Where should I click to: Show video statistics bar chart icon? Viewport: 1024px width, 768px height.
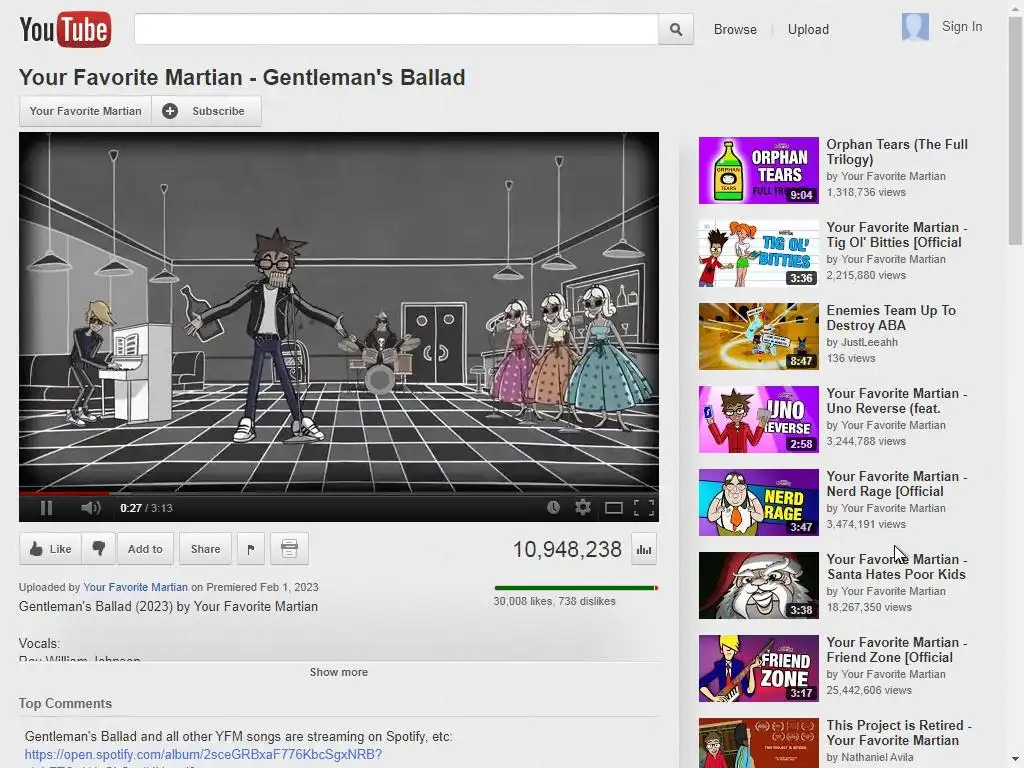[x=644, y=549]
